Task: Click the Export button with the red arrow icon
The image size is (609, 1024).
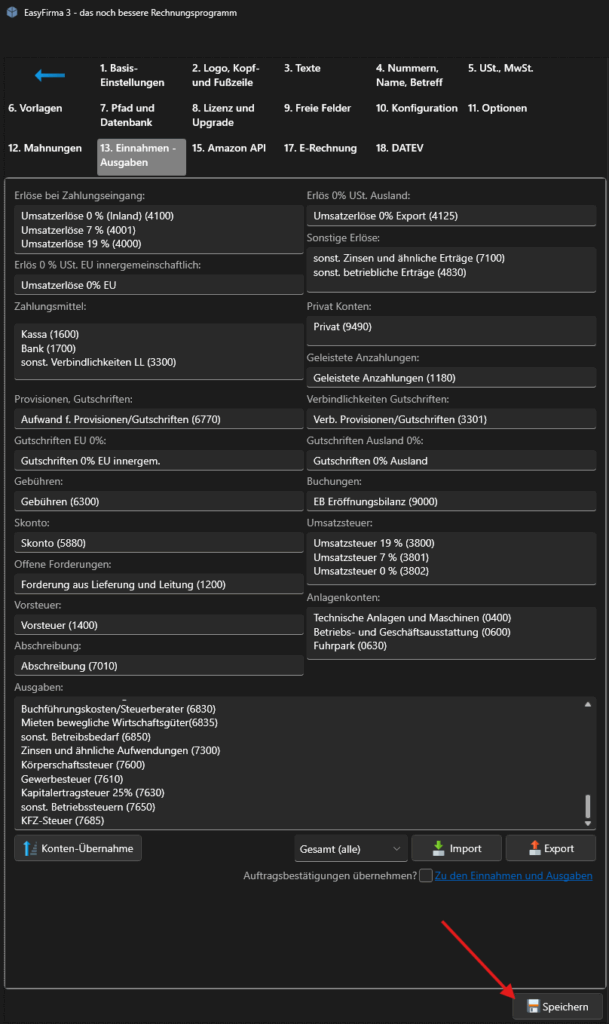Action: click(550, 848)
